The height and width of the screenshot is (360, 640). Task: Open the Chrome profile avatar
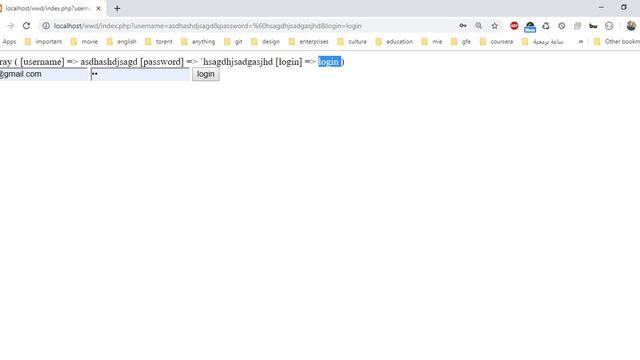631,26
